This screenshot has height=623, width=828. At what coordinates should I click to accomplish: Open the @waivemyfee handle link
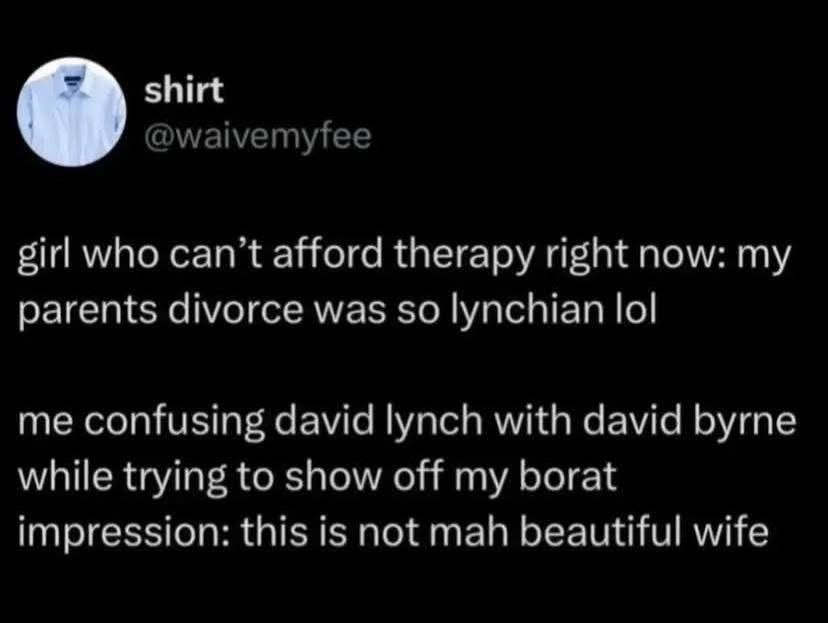258,137
